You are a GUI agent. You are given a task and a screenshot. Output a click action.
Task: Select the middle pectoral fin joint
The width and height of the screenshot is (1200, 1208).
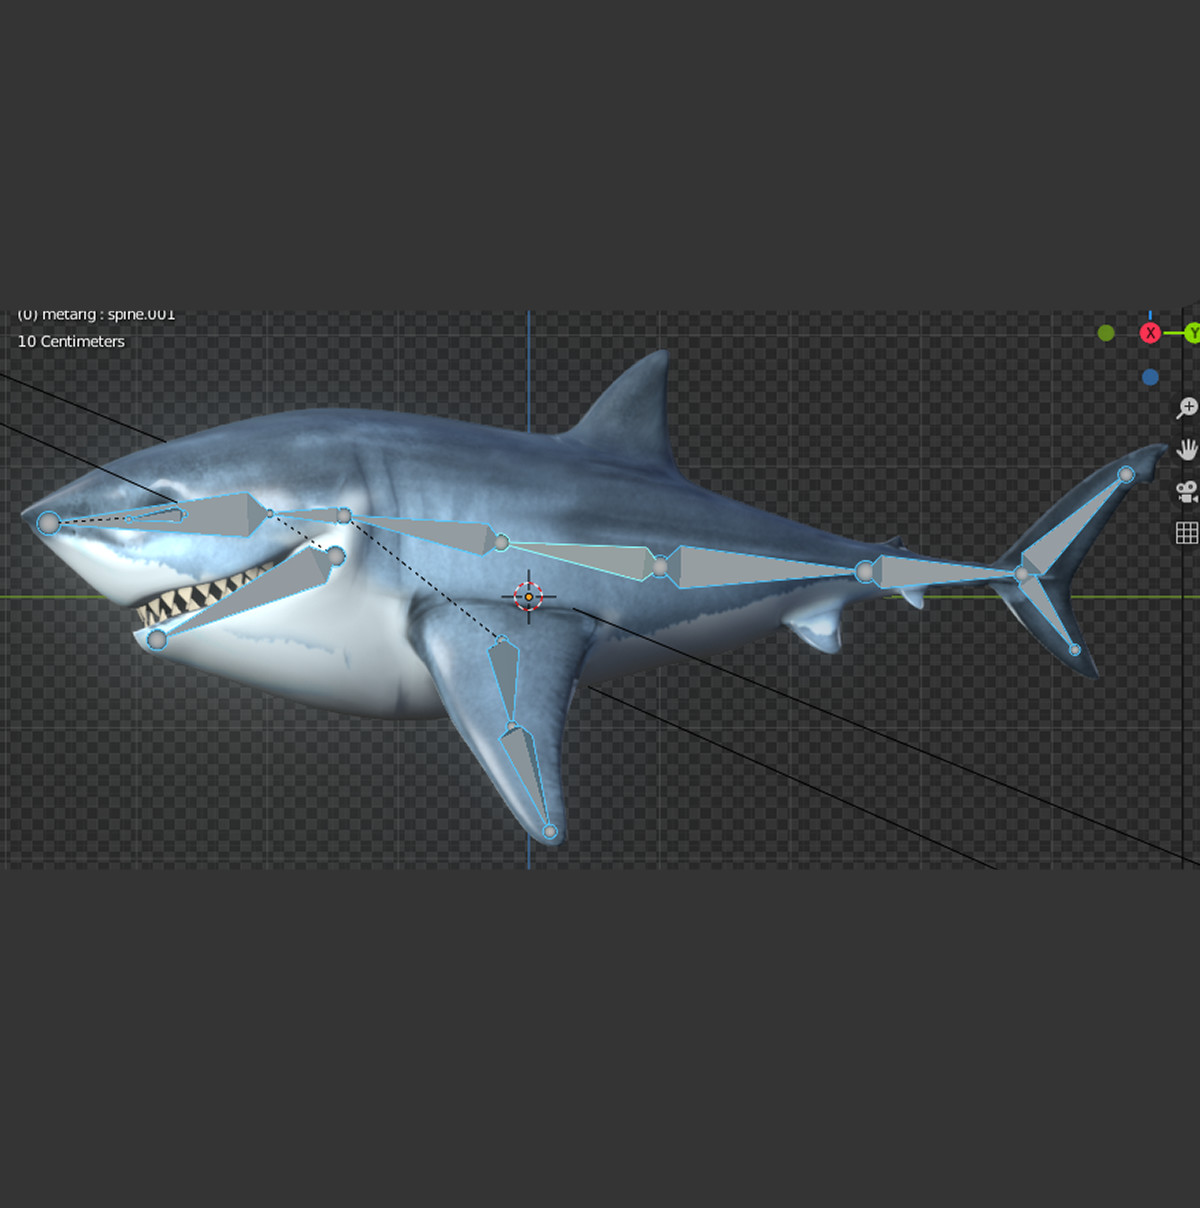[x=512, y=728]
